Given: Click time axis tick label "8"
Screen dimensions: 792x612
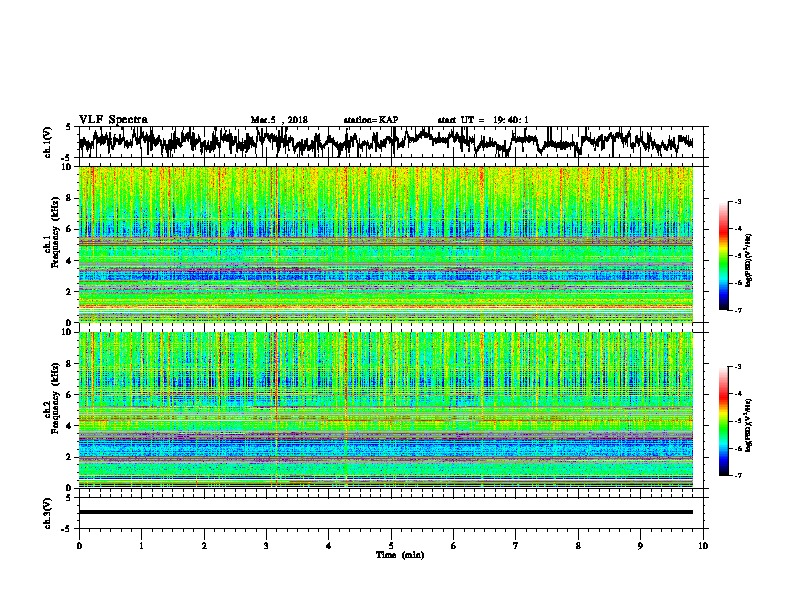Looking at the screenshot, I should click(x=578, y=546).
